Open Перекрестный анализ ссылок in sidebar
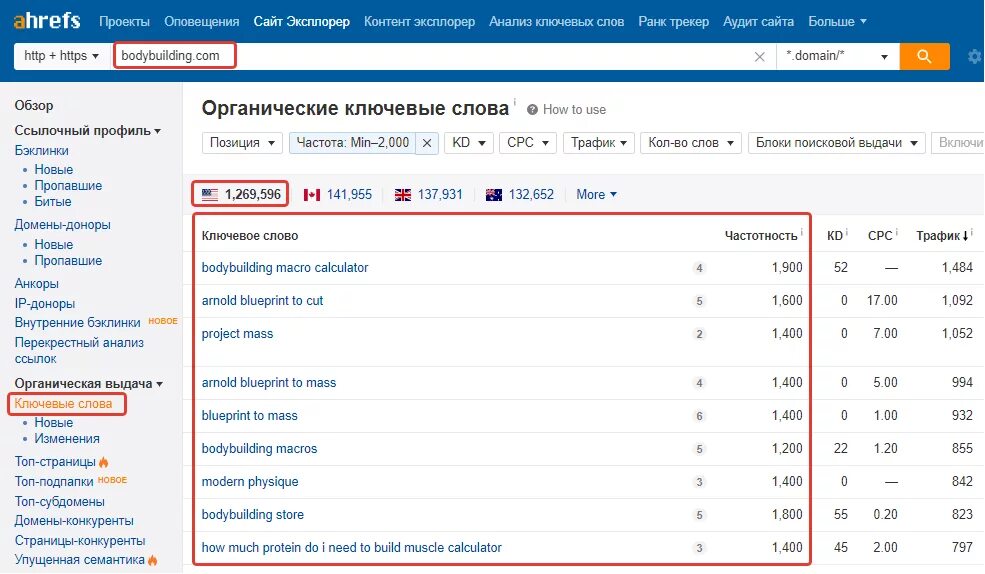The height and width of the screenshot is (574, 985). [x=79, y=351]
